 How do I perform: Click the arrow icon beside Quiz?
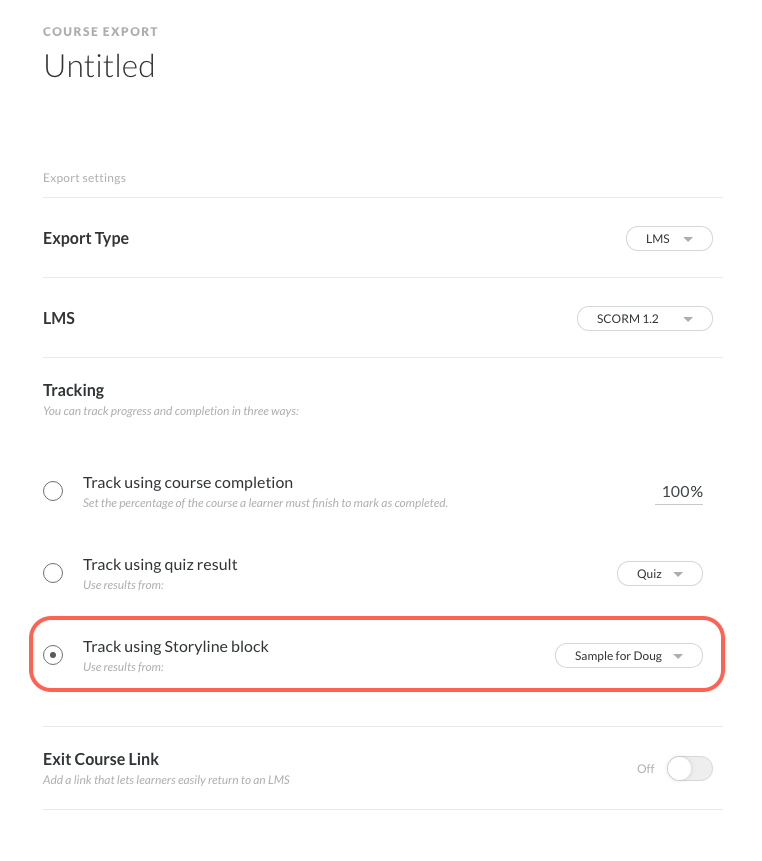(678, 574)
